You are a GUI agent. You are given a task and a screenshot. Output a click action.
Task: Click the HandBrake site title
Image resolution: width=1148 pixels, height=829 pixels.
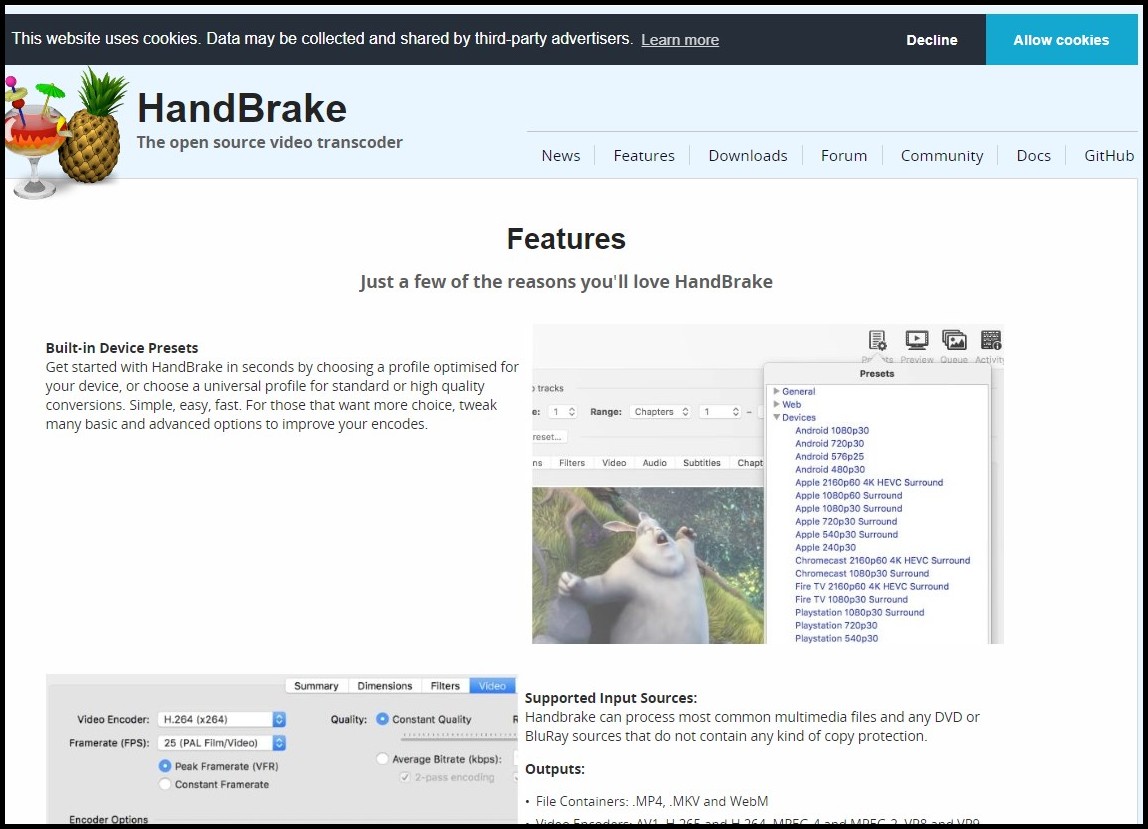(x=242, y=108)
